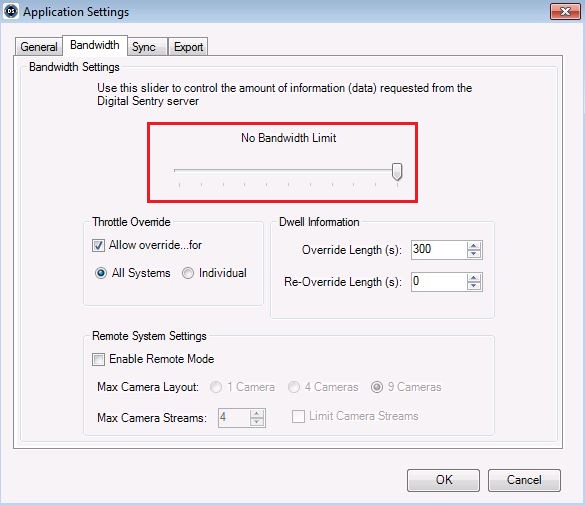Screen dimensions: 585x505
Task: Toggle the Limit Camera Streams checkbox
Action: tap(298, 416)
